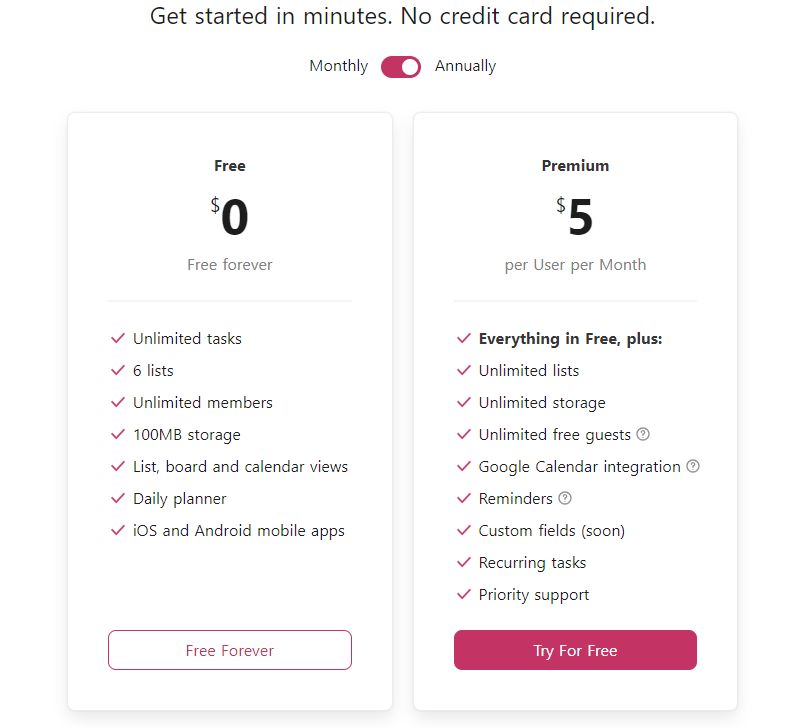Select the Monthly billing label
Viewport: 802px width, 728px height.
click(x=338, y=67)
